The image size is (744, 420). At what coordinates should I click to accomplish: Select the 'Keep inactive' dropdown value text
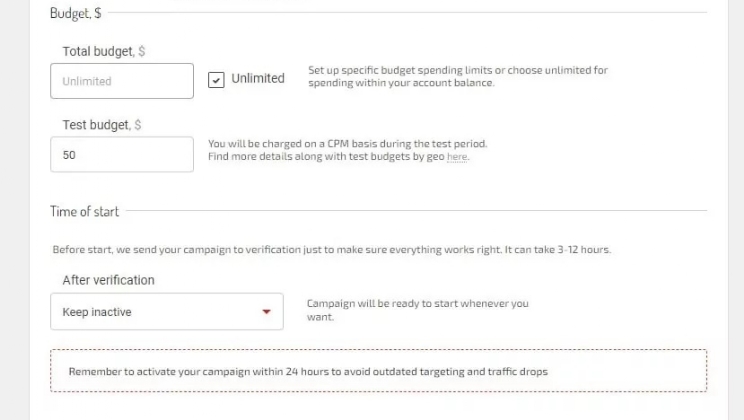[x=97, y=312]
